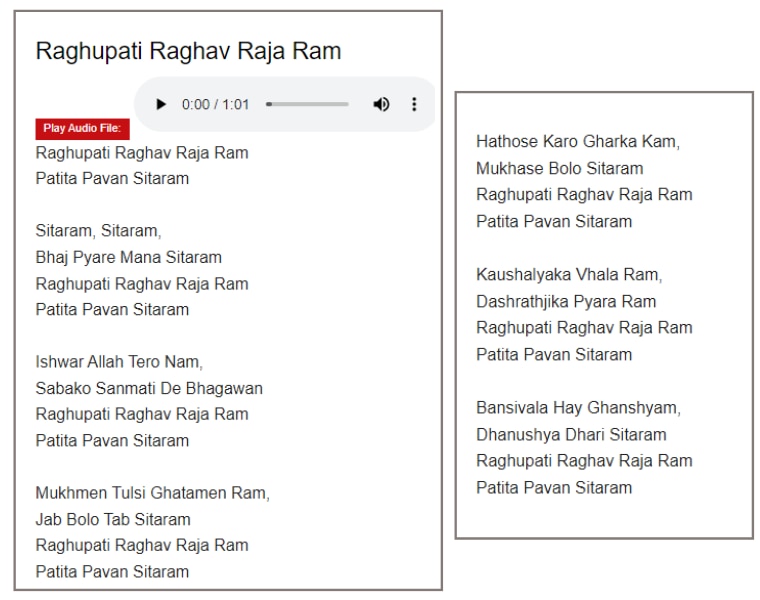Click the lyric line directly under the red label

[x=142, y=153]
